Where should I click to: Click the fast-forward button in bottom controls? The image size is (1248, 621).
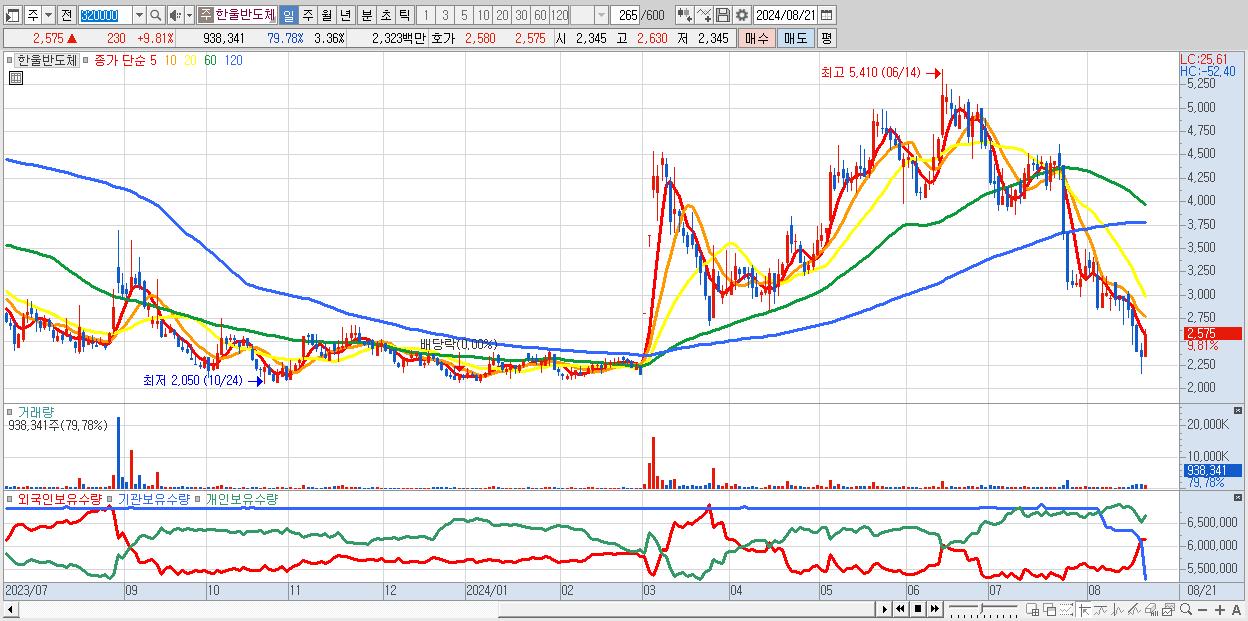point(934,609)
